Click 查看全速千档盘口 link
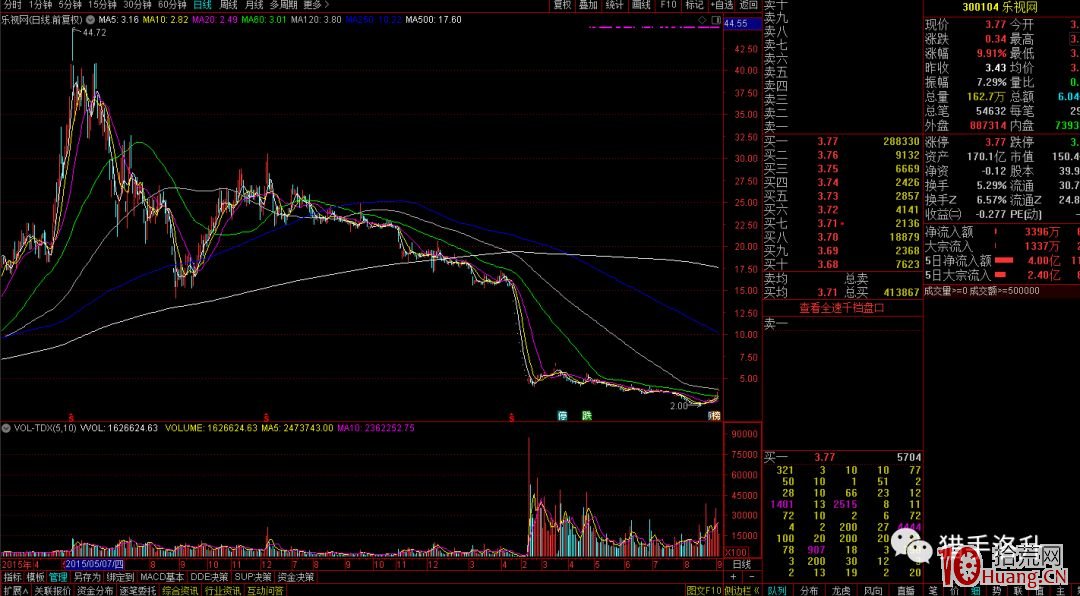This screenshot has width=1080, height=596. click(840, 309)
